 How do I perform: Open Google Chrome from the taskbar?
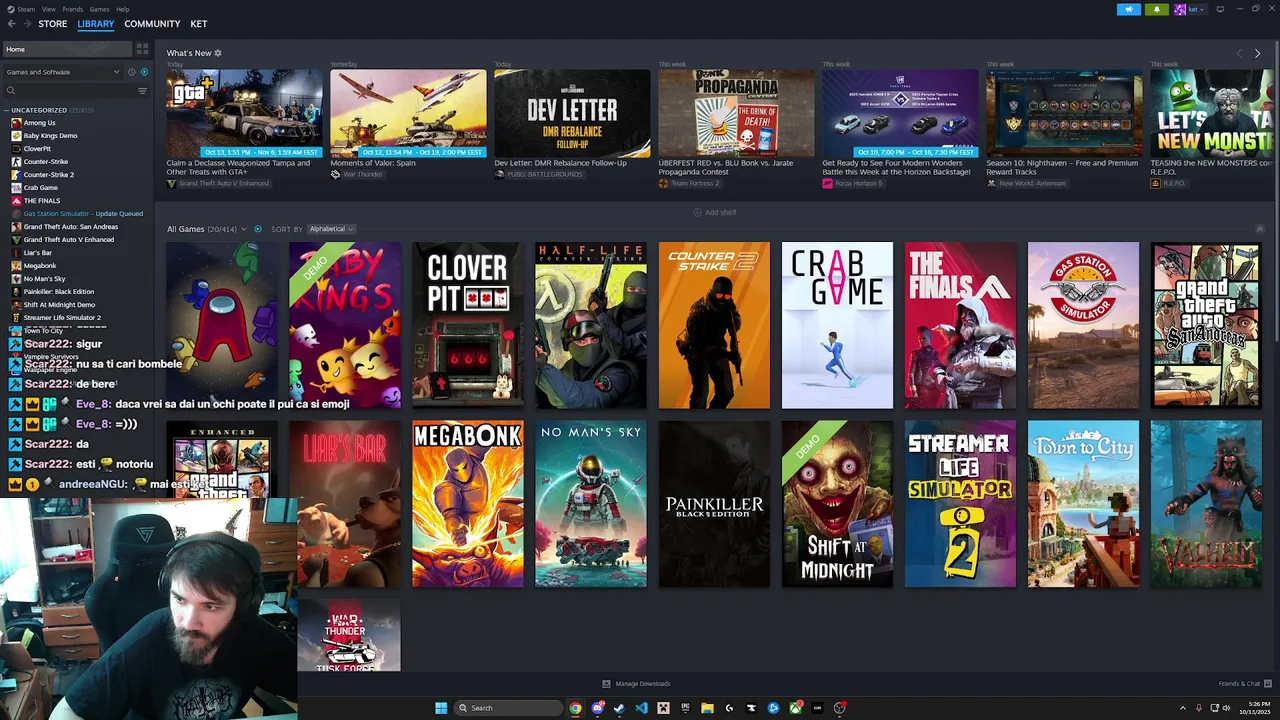point(575,708)
